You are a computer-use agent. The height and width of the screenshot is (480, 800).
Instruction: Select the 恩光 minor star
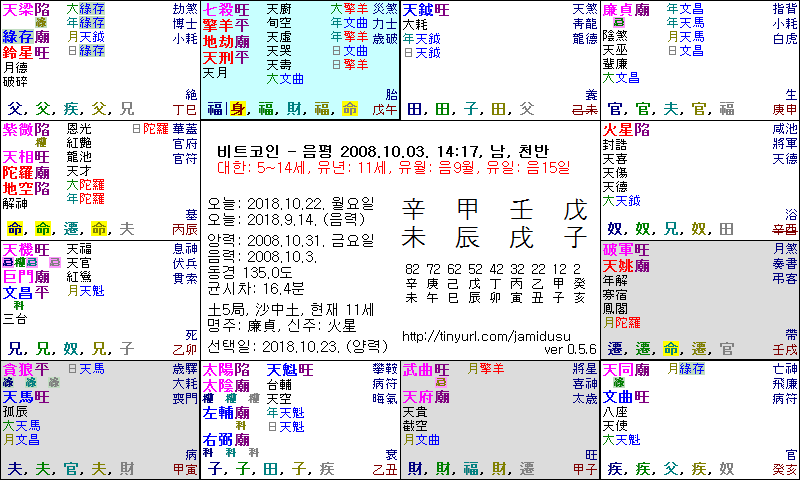[79, 129]
